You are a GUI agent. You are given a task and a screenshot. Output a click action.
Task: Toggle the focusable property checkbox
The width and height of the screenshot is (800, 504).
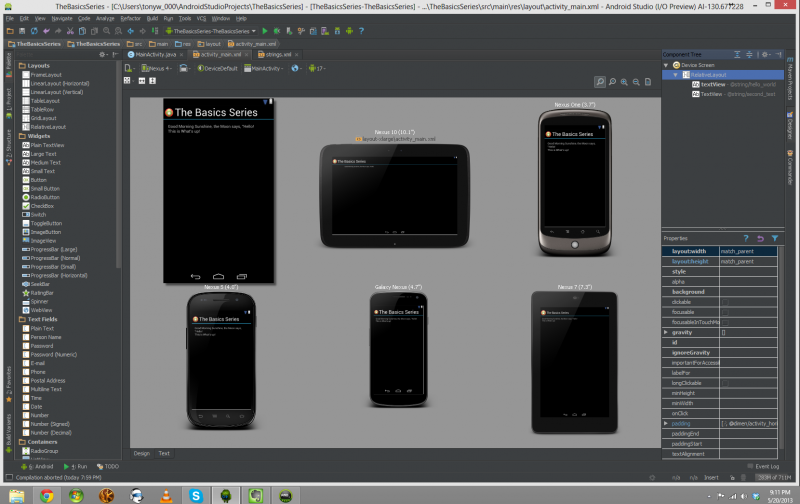(x=725, y=312)
